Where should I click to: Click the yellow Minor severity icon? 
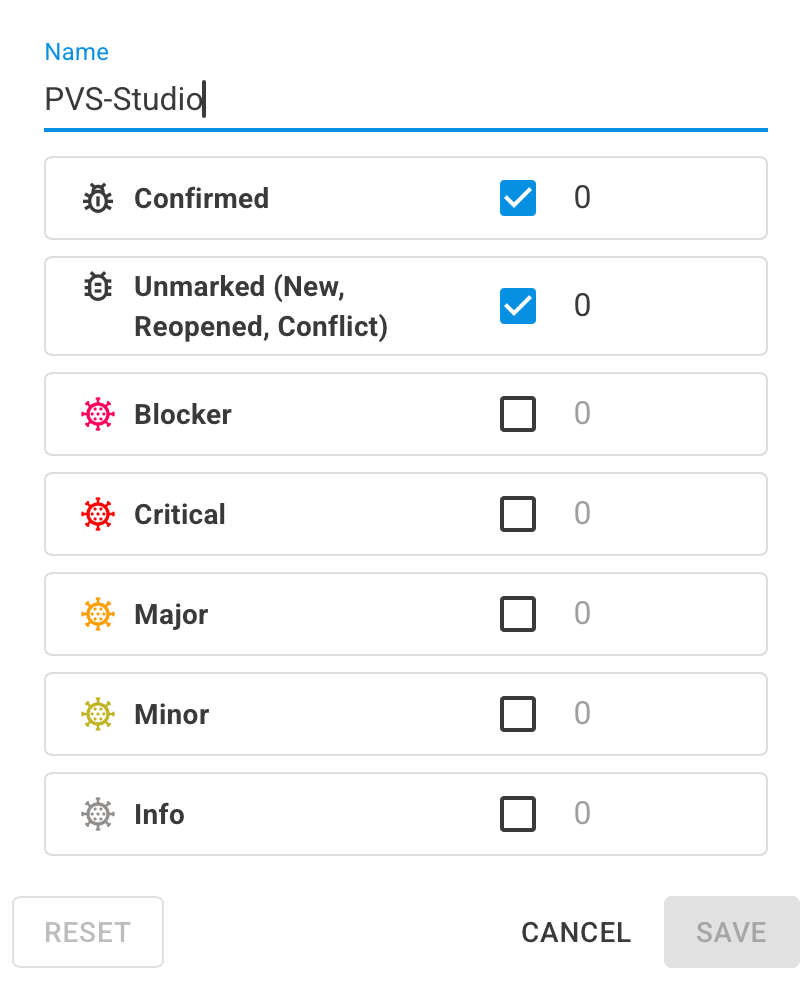(98, 714)
